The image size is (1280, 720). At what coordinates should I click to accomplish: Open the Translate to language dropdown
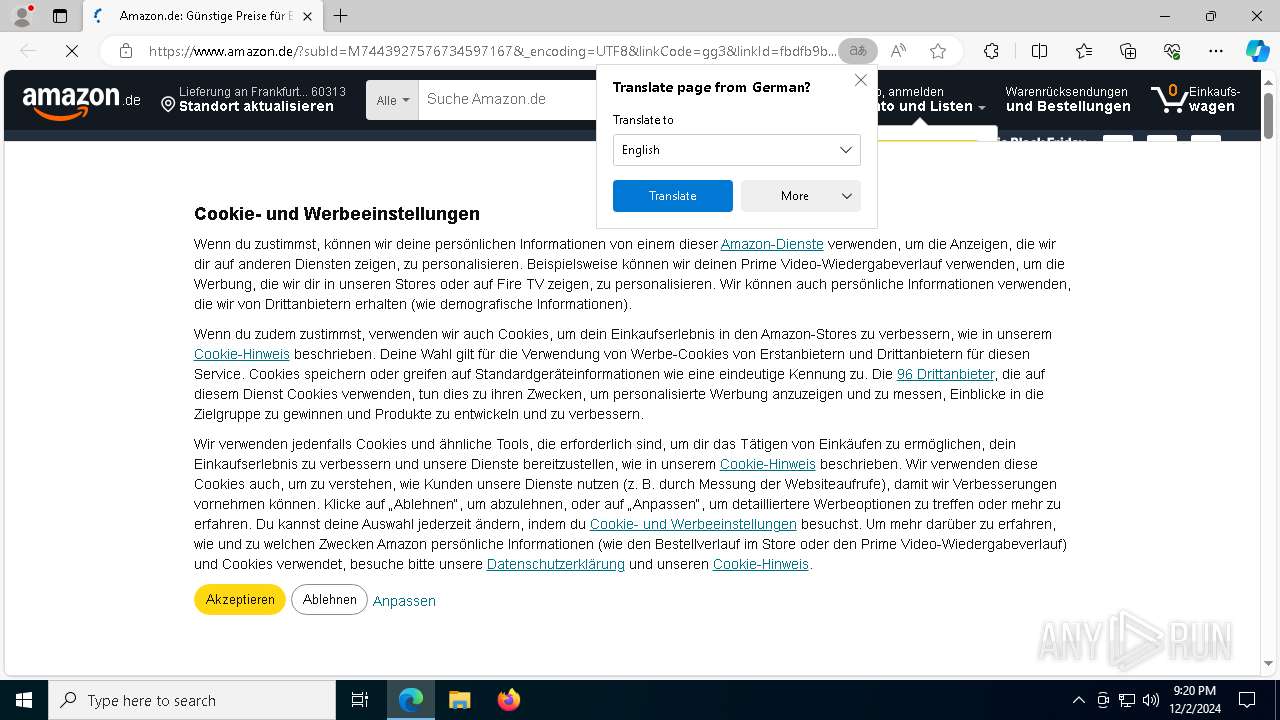pyautogui.click(x=736, y=150)
